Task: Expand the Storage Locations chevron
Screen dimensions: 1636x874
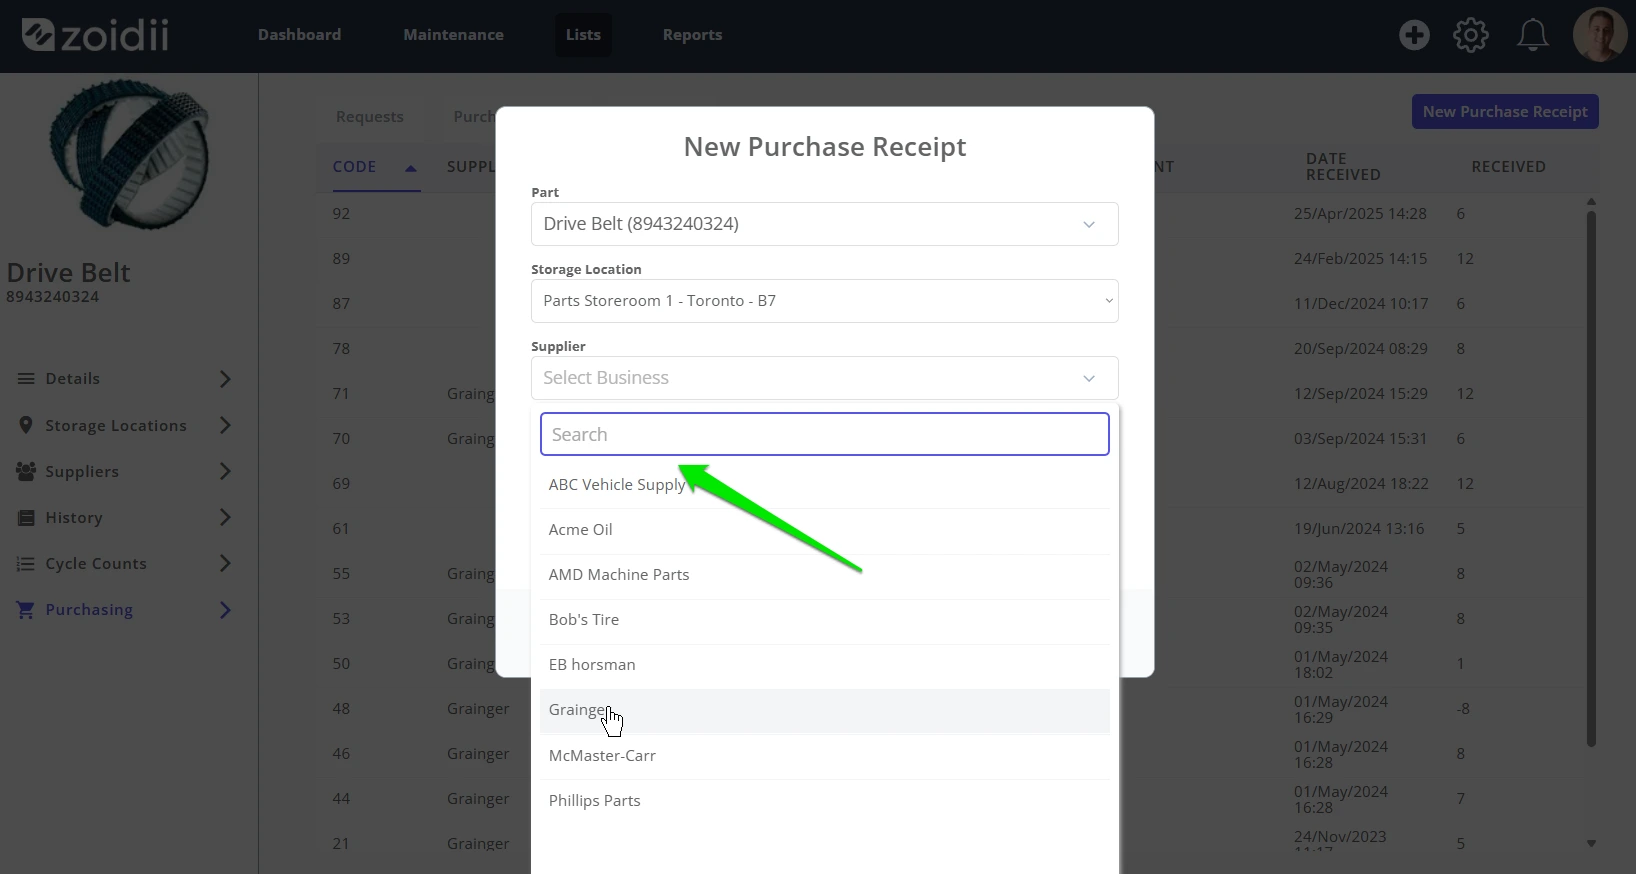Action: click(225, 425)
